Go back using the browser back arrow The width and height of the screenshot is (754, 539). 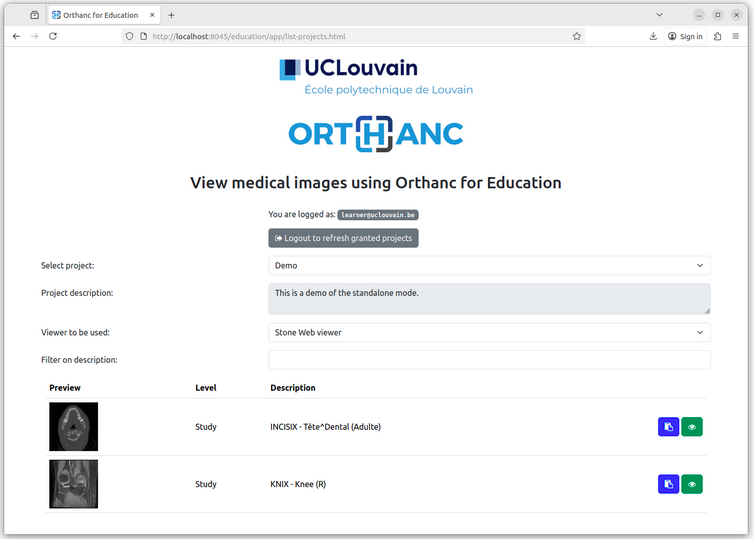tap(16, 36)
